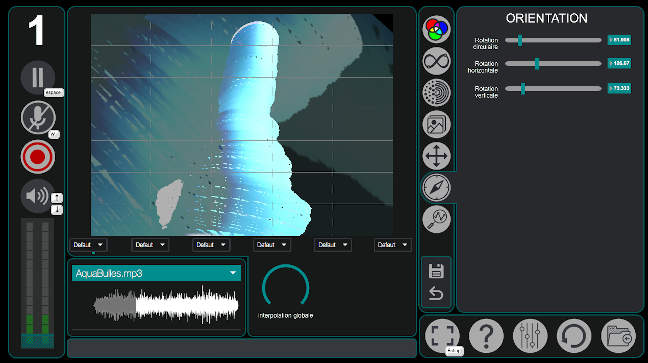The image size is (648, 363).
Task: Pause playback with the pause button
Action: pos(38,77)
